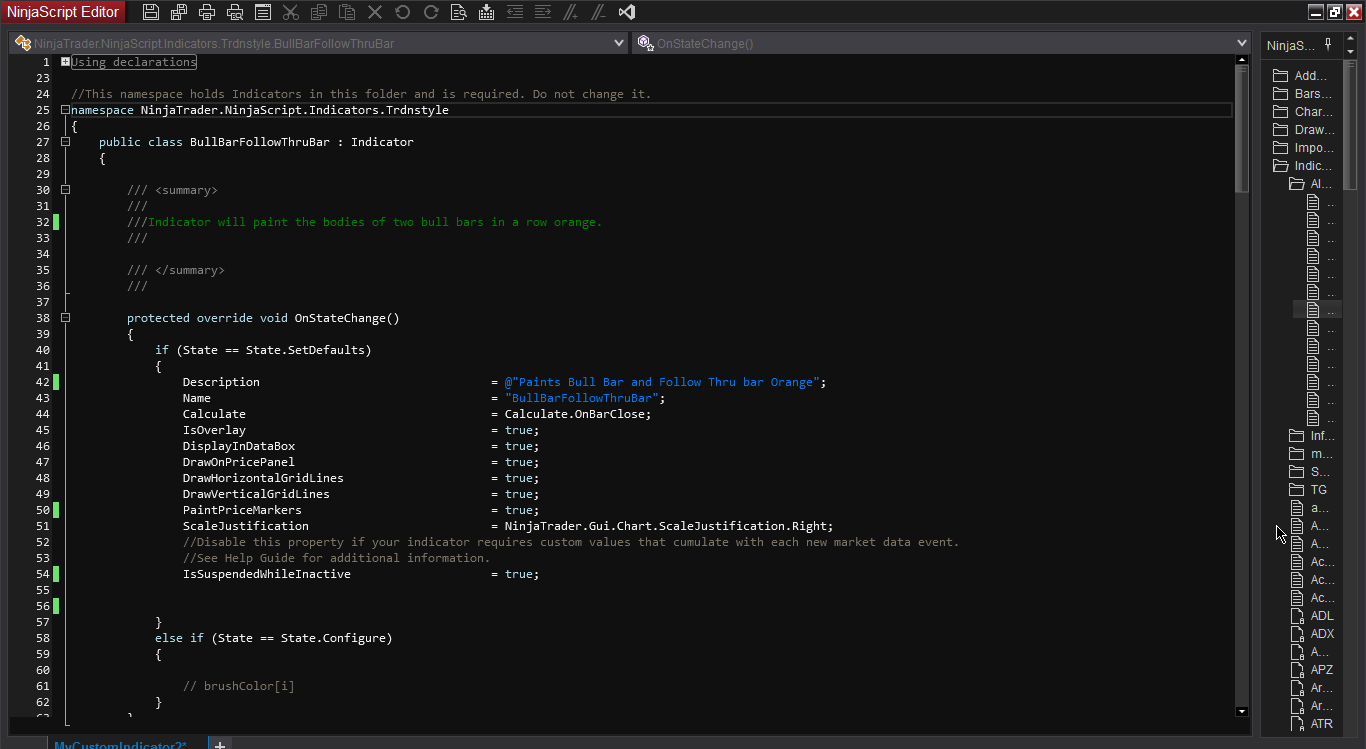This screenshot has width=1366, height=749.
Task: Open the OnStateChange member dropdown
Action: (1242, 44)
